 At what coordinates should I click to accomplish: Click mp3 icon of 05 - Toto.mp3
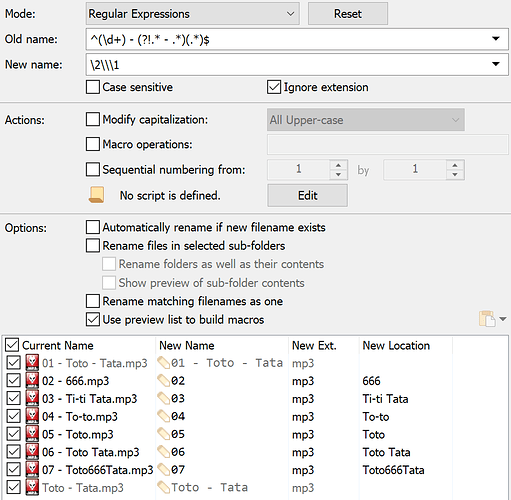pos(32,434)
